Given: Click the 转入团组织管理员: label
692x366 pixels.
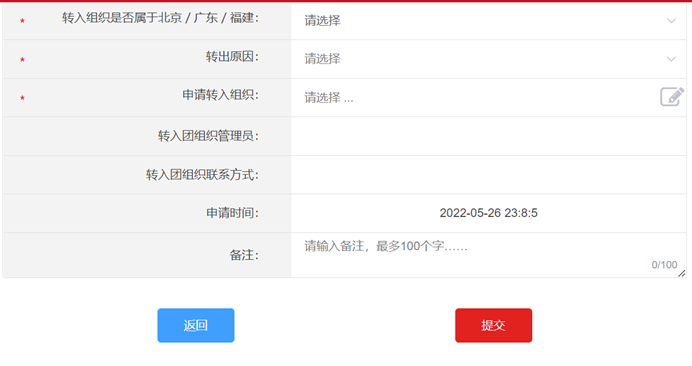Looking at the screenshot, I should coord(208,136).
